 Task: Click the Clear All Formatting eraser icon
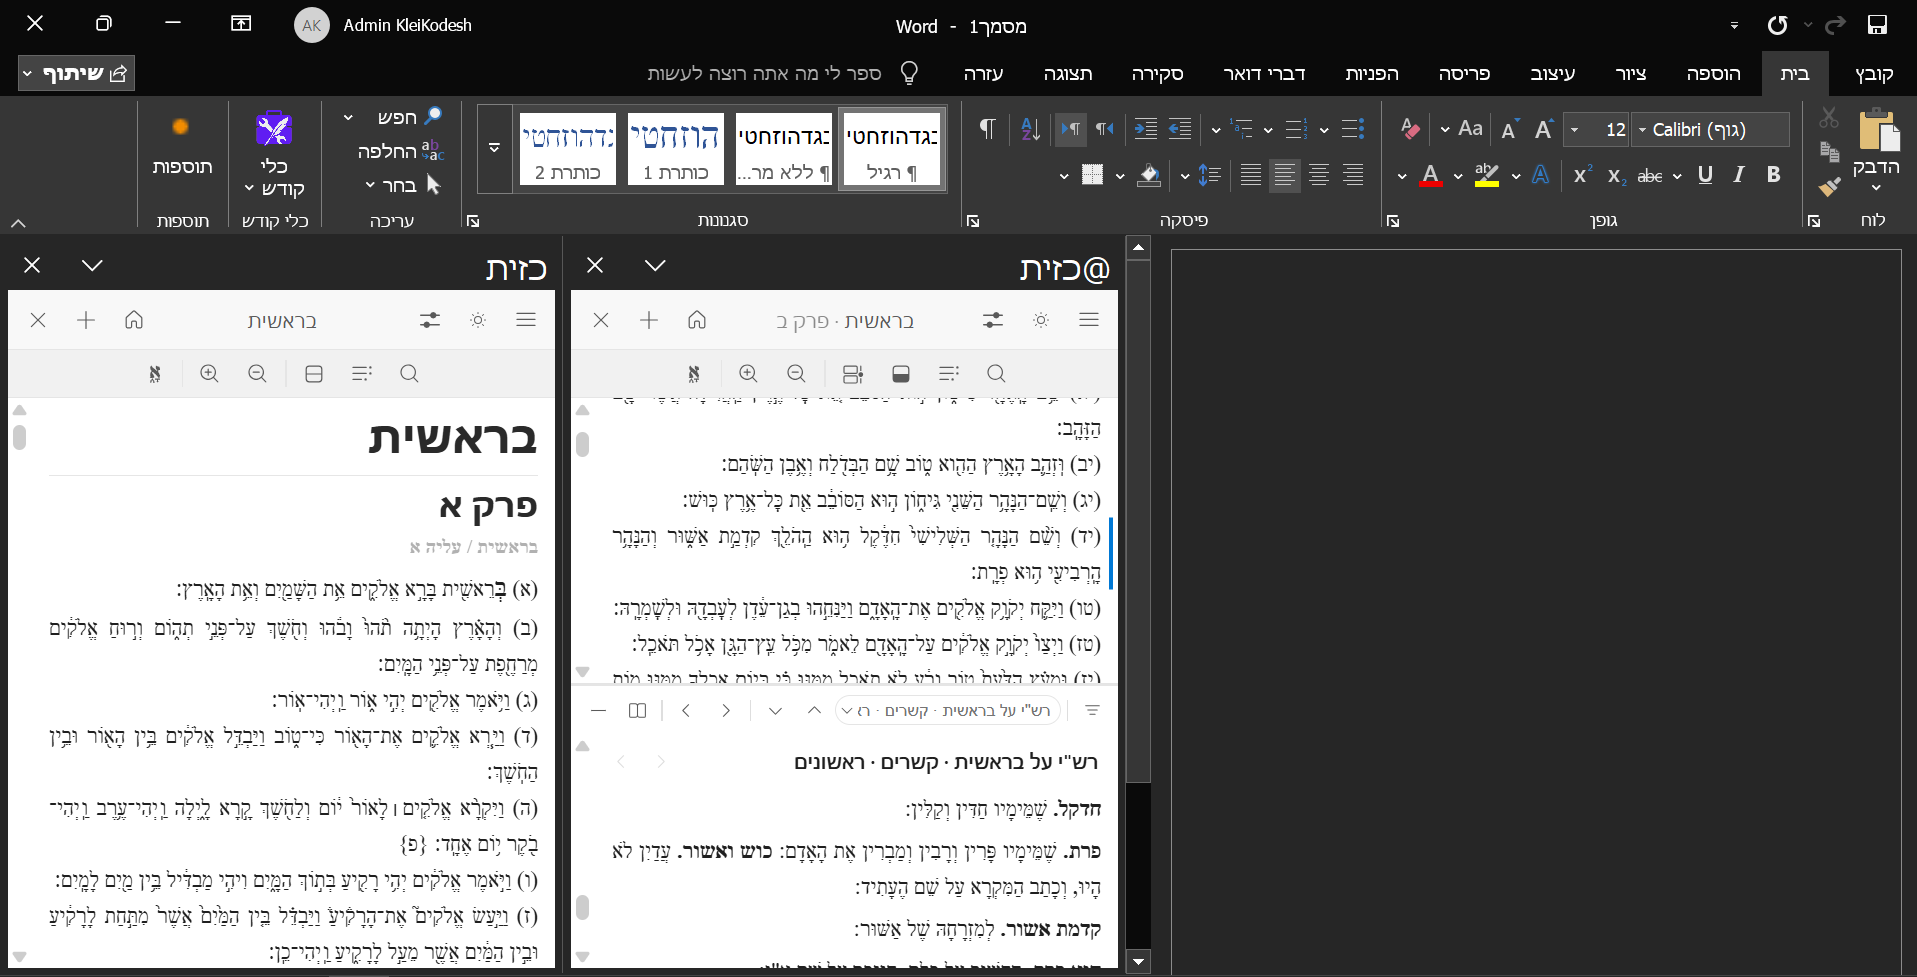pos(1410,129)
